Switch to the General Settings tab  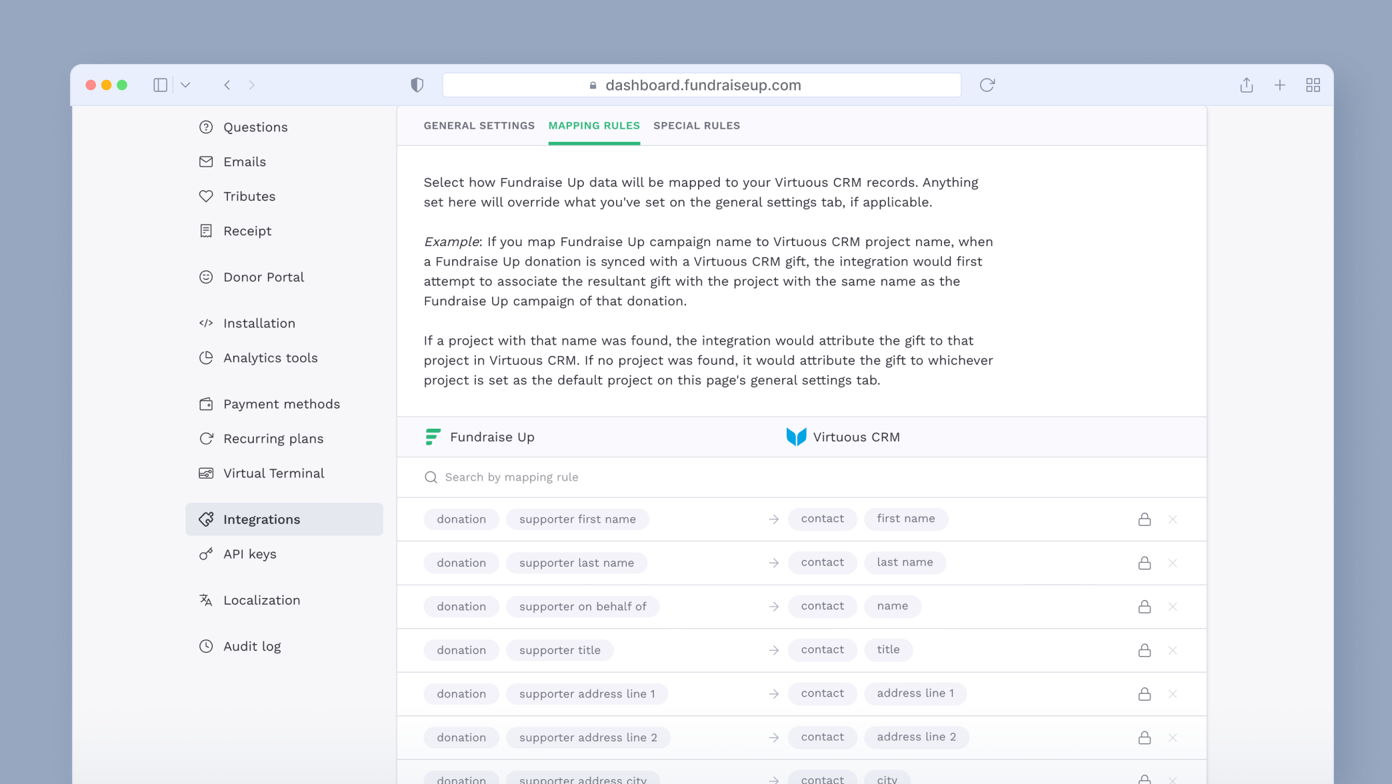[479, 125]
